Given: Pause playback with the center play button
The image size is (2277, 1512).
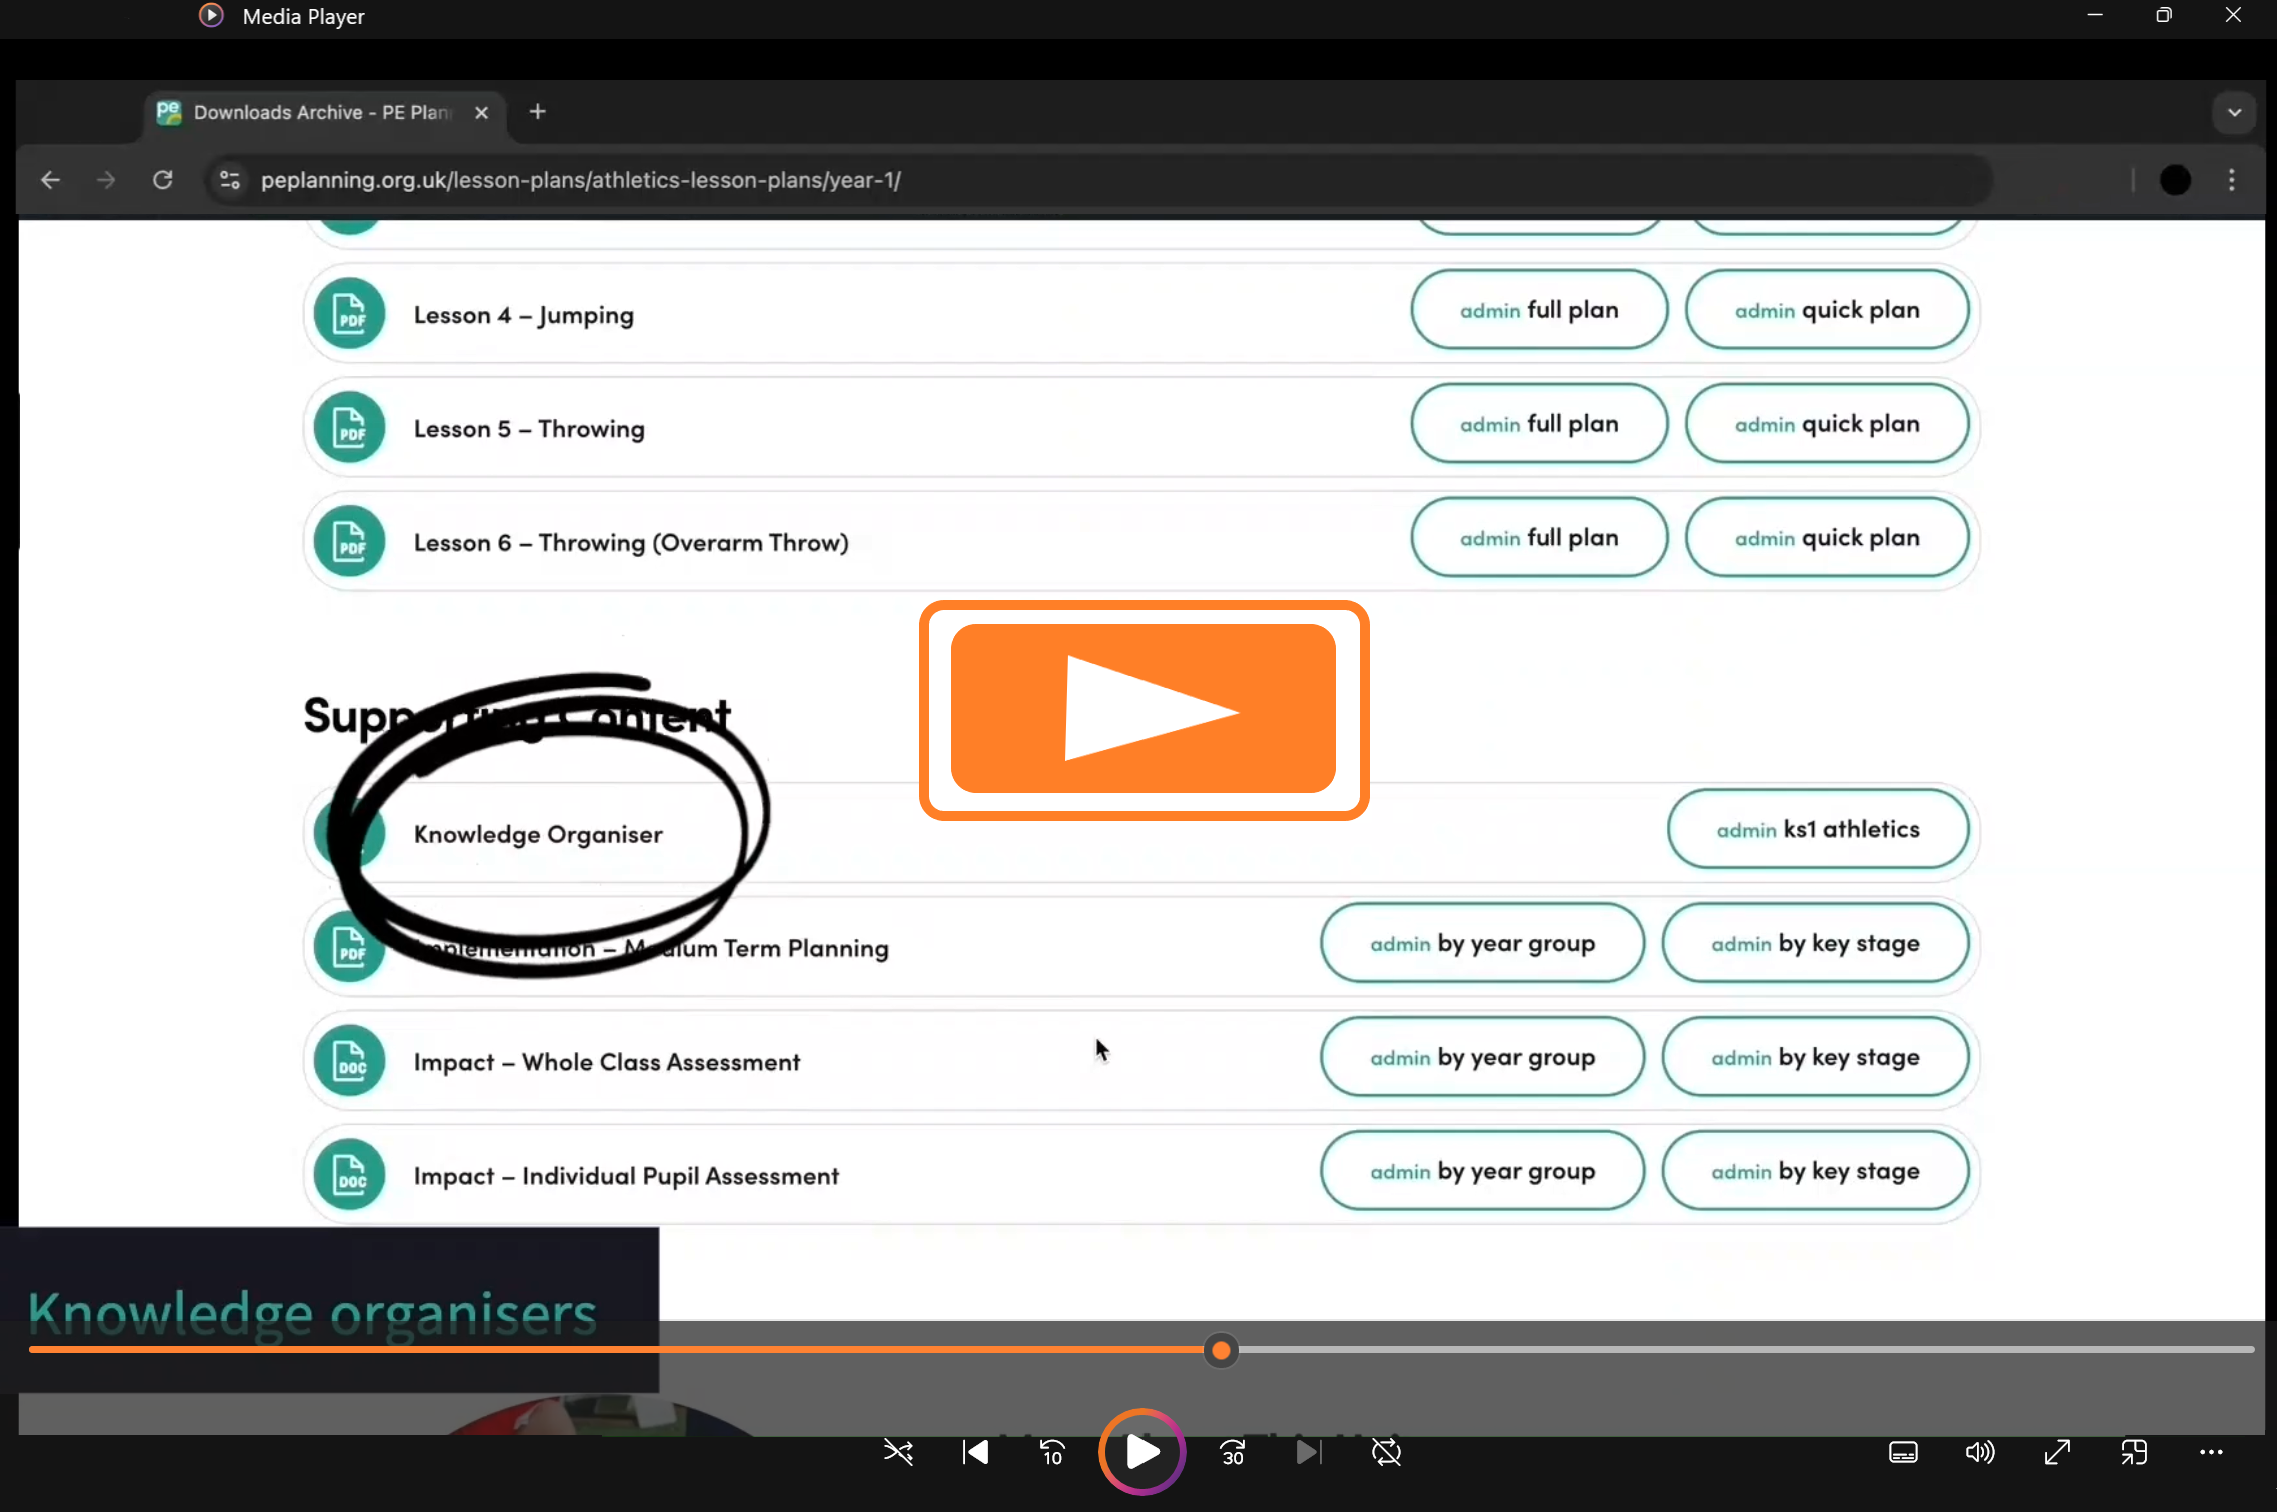Looking at the screenshot, I should pyautogui.click(x=1141, y=1452).
